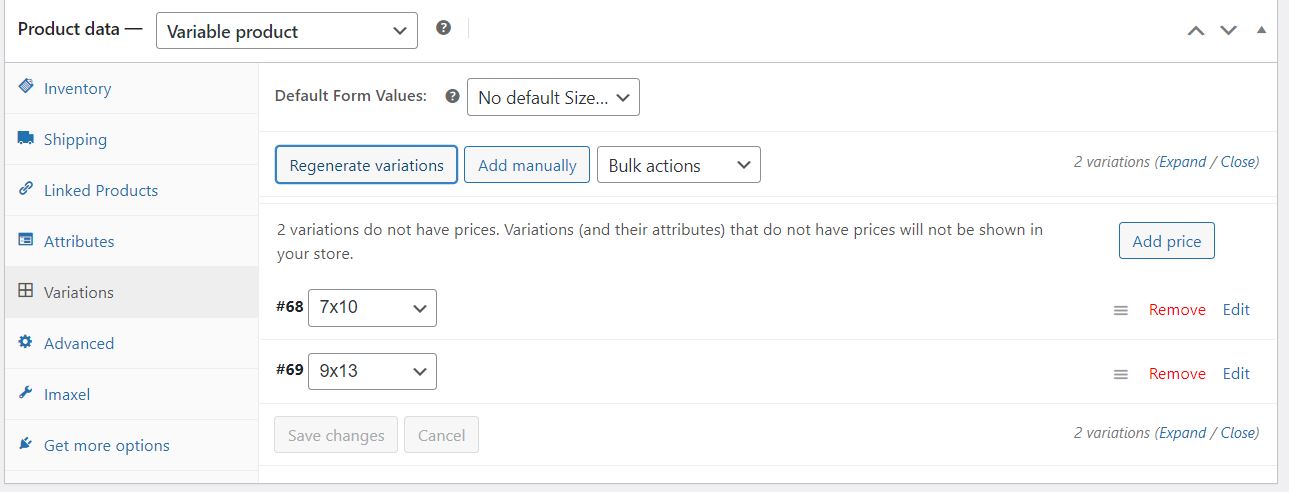Open the 7x10 size dropdown for #68

pos(372,308)
